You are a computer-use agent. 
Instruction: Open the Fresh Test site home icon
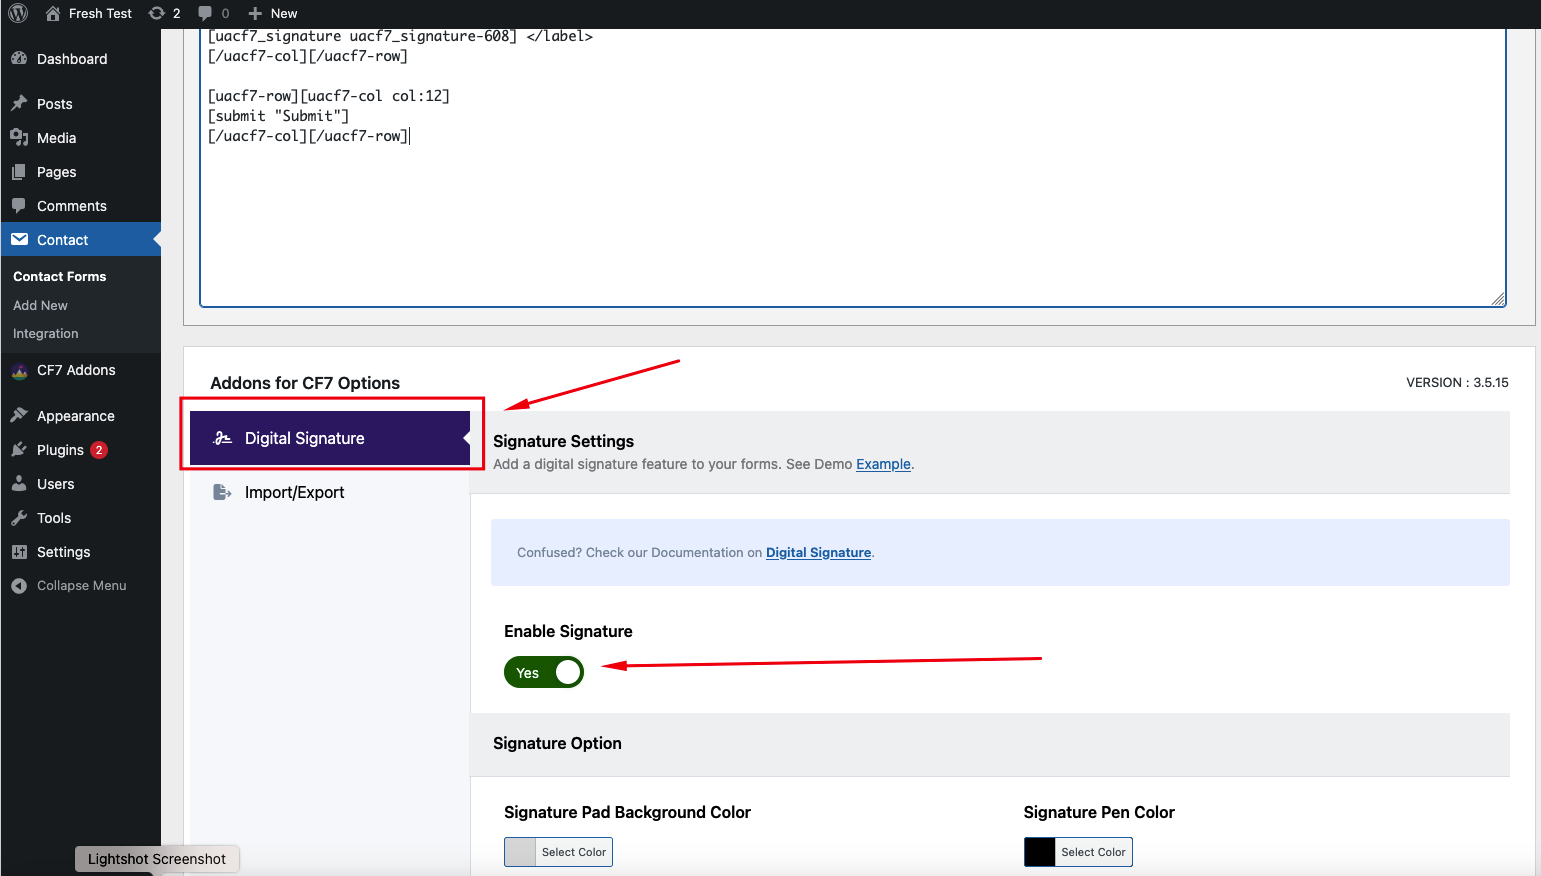pyautogui.click(x=53, y=13)
